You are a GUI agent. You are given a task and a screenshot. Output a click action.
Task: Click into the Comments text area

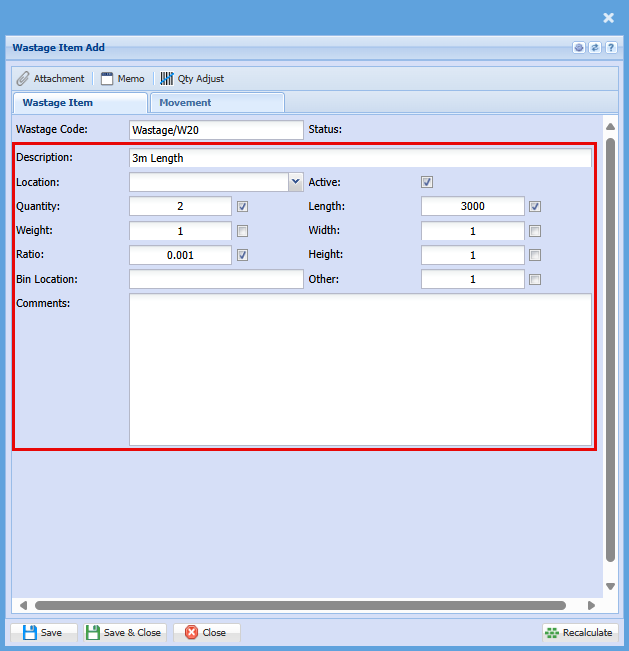(360, 368)
